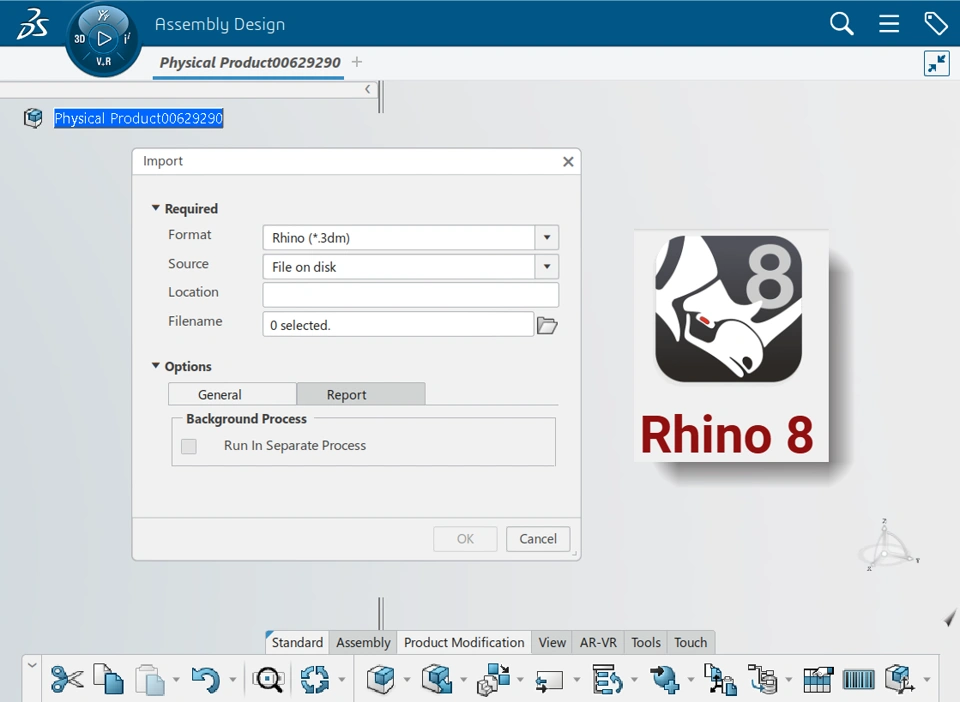The height and width of the screenshot is (702, 960).
Task: Click the cube with axis arrows icon
Action: coord(900,679)
